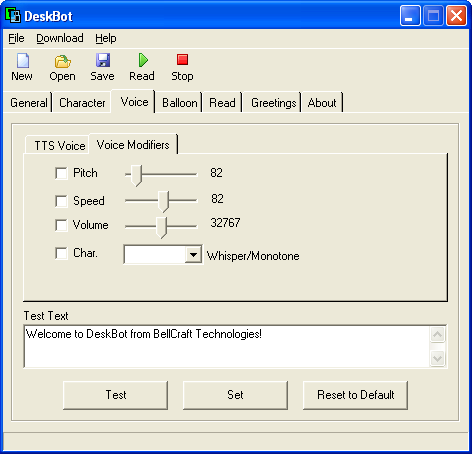The height and width of the screenshot is (454, 472).
Task: Stop speech with the red Stop icon
Action: (182, 60)
